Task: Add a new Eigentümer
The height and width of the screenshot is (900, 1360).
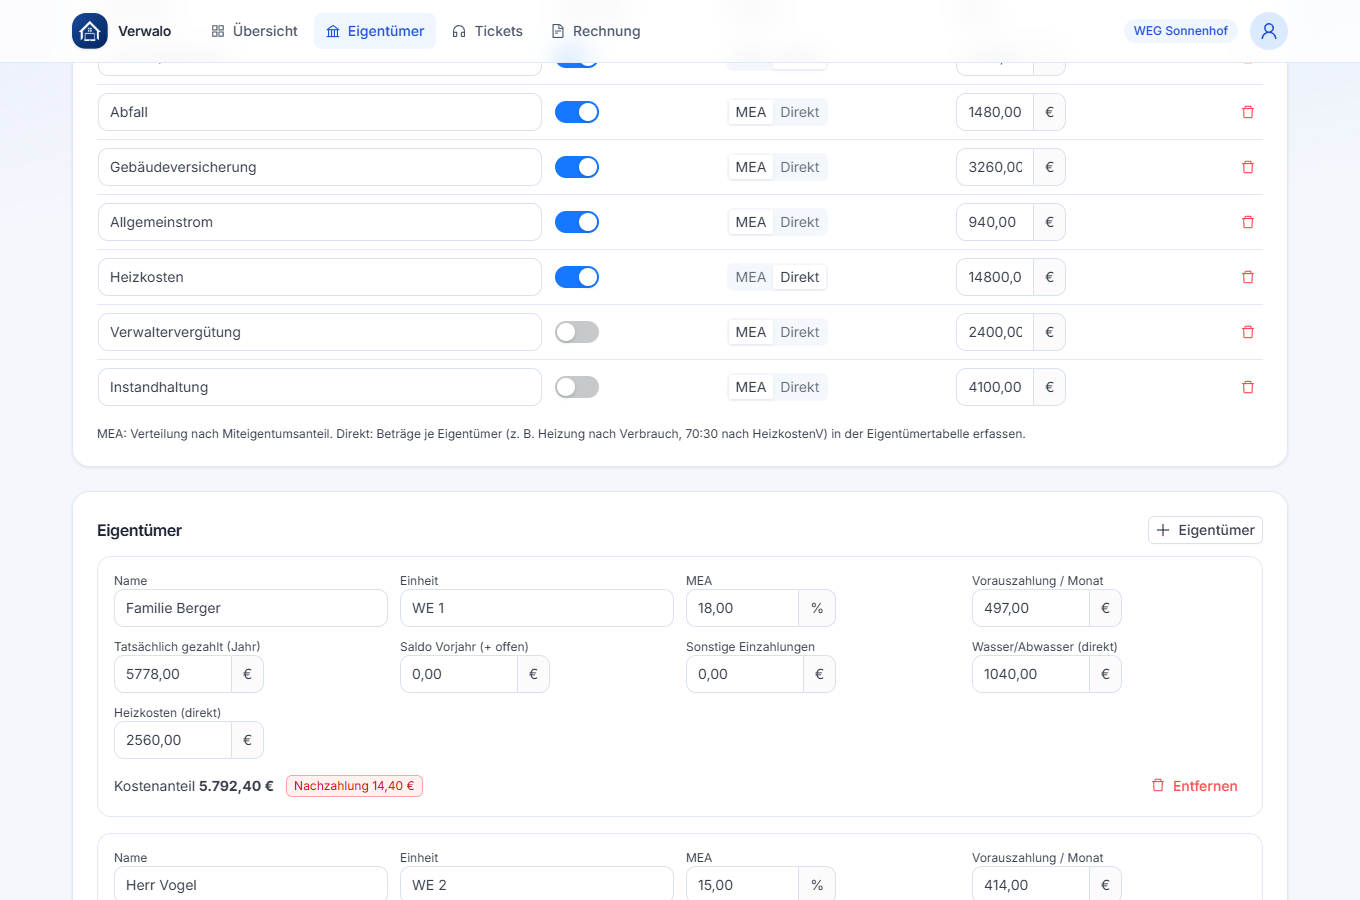Action: point(1205,530)
